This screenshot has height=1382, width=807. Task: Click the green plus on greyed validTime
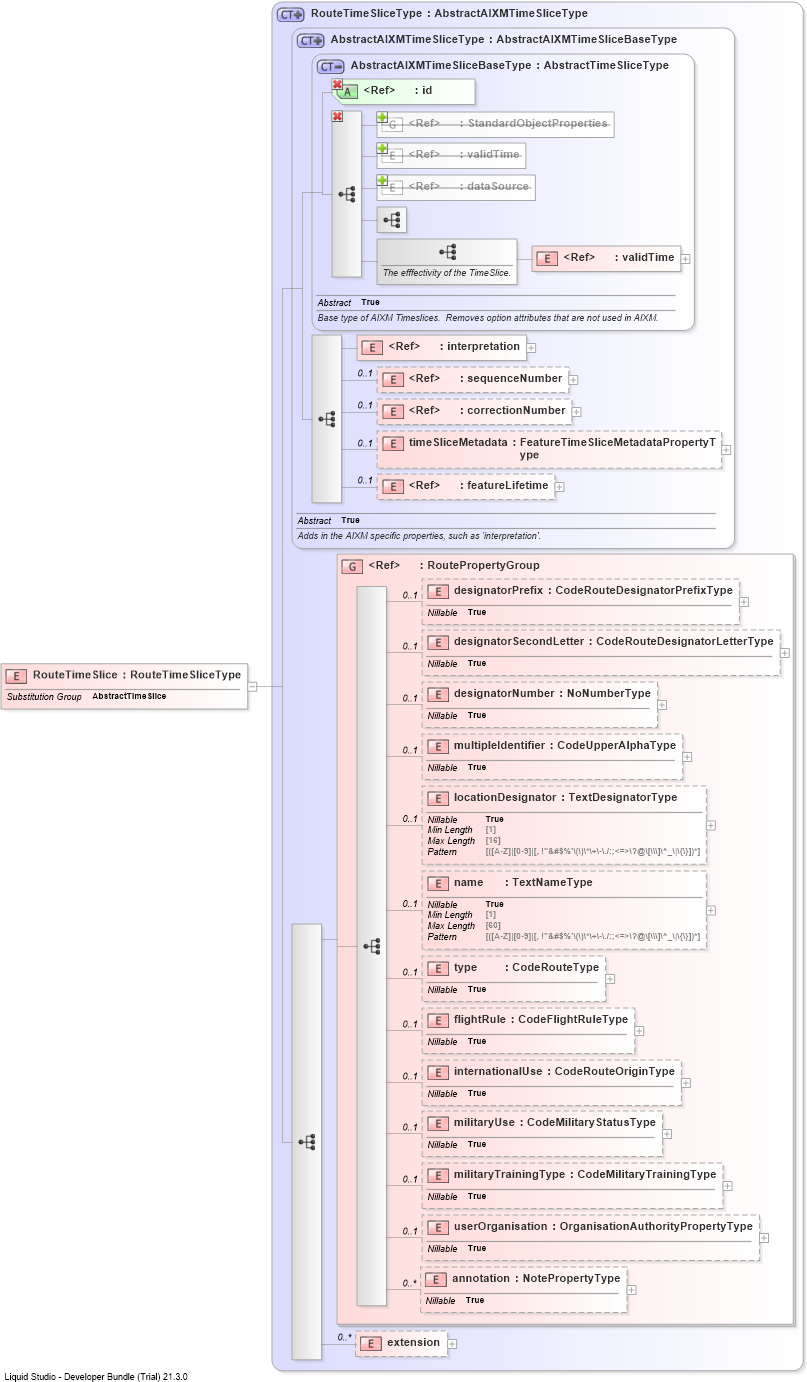(x=382, y=149)
